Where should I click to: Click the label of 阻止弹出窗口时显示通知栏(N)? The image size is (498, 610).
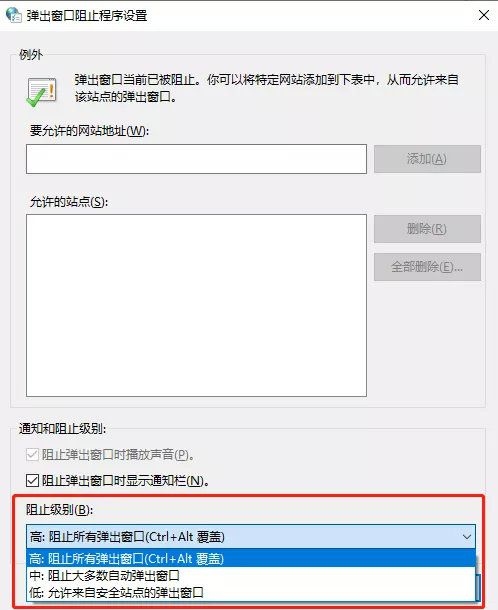[x=125, y=481]
